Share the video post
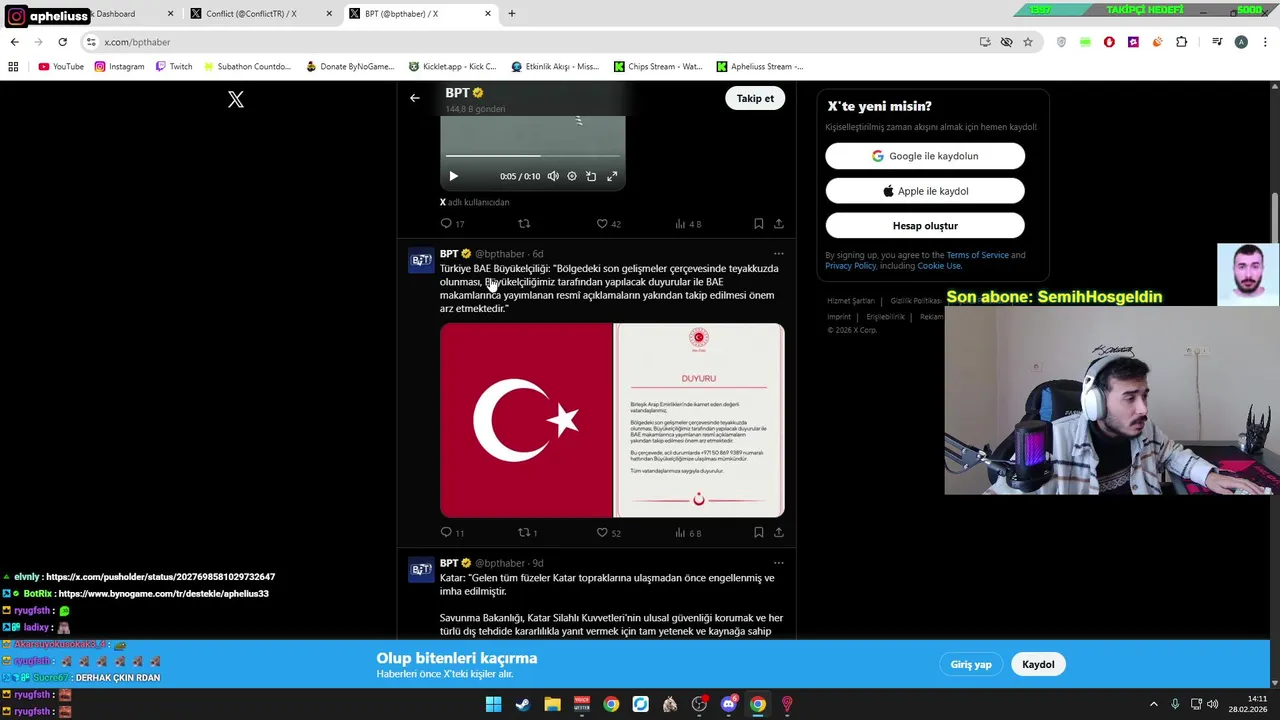Viewport: 1280px width, 720px height. tap(779, 224)
